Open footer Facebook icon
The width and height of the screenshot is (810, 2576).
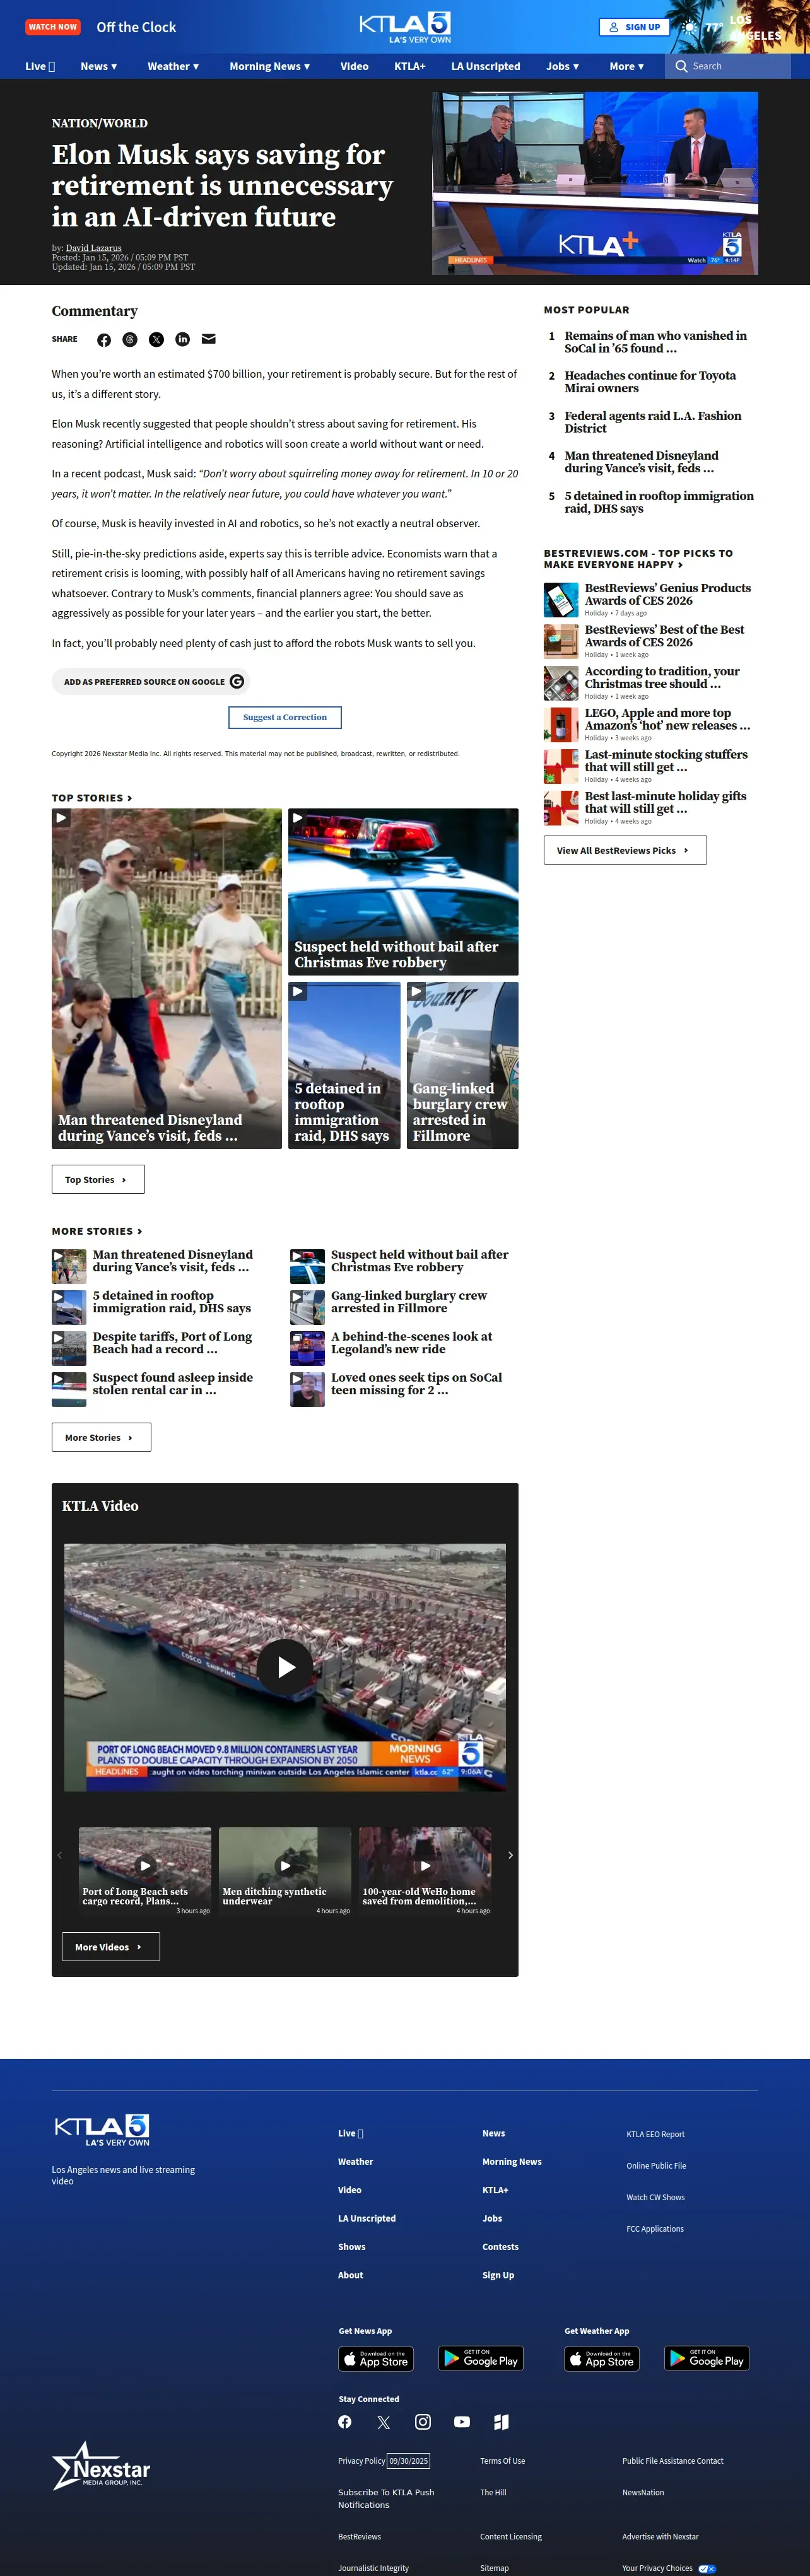click(x=345, y=2422)
